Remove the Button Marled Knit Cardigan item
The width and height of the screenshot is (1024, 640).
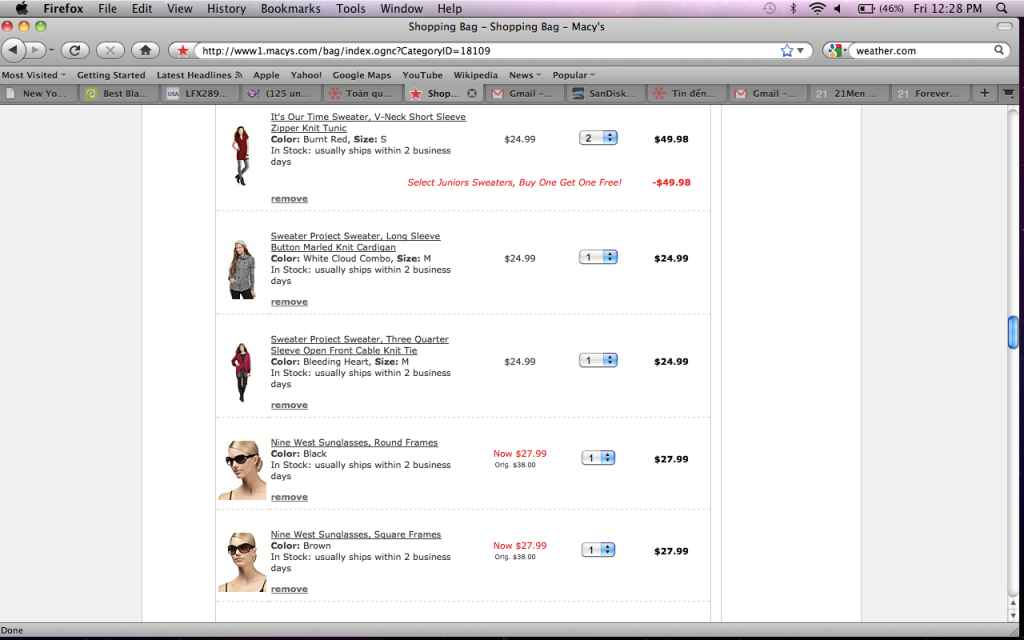coord(289,302)
